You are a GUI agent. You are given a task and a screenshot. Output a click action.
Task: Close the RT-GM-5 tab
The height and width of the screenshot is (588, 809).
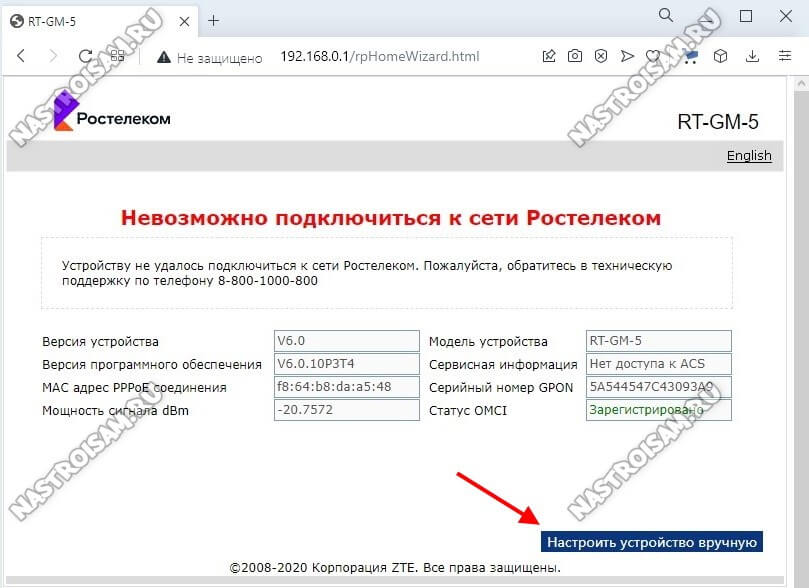tap(184, 19)
